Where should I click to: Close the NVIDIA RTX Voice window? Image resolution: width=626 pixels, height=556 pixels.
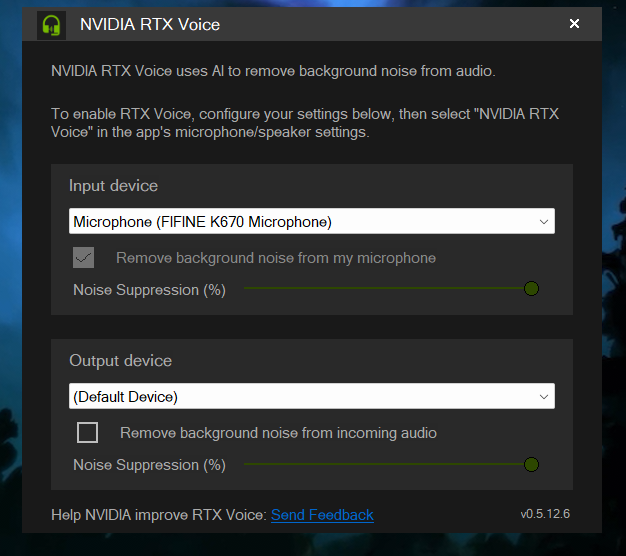574,24
